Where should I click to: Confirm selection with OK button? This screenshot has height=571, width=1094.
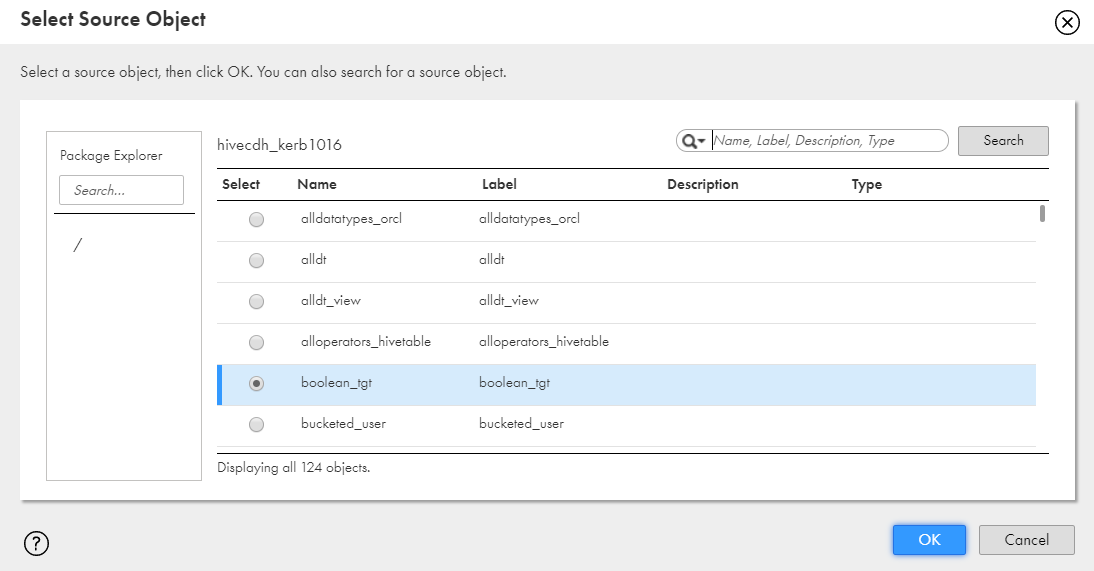click(x=929, y=540)
